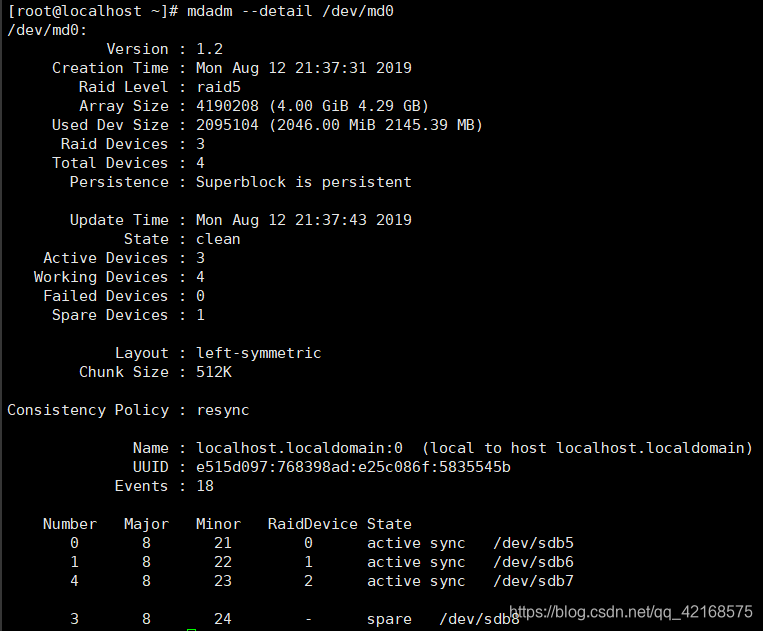Image resolution: width=763 pixels, height=631 pixels.
Task: Click the Name value 'localhost.localdomain:0'
Action: point(299,448)
